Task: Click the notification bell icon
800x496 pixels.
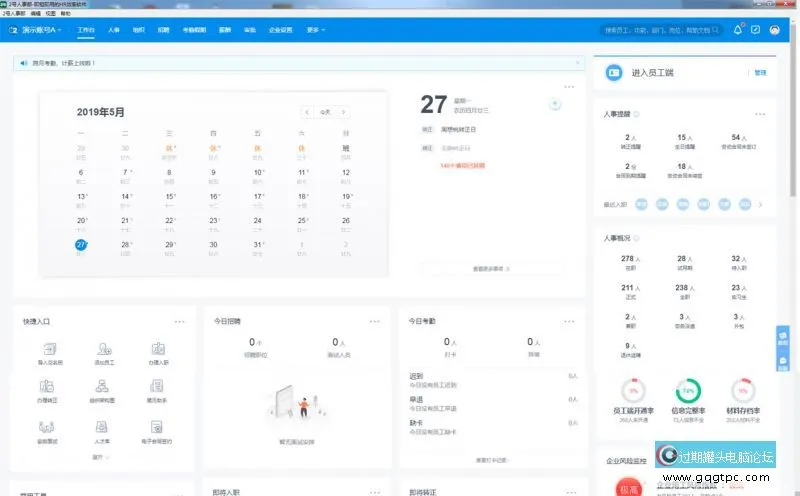Action: pos(738,30)
